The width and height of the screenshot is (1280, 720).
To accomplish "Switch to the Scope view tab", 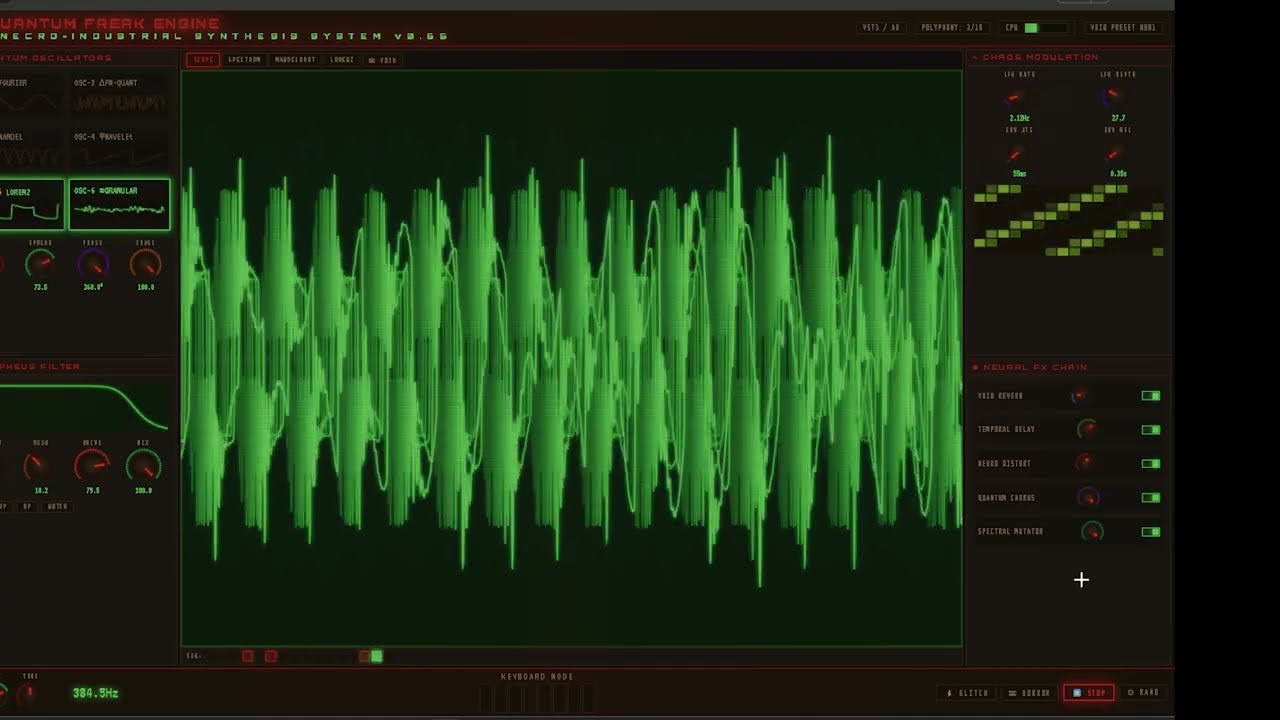I will coord(204,60).
